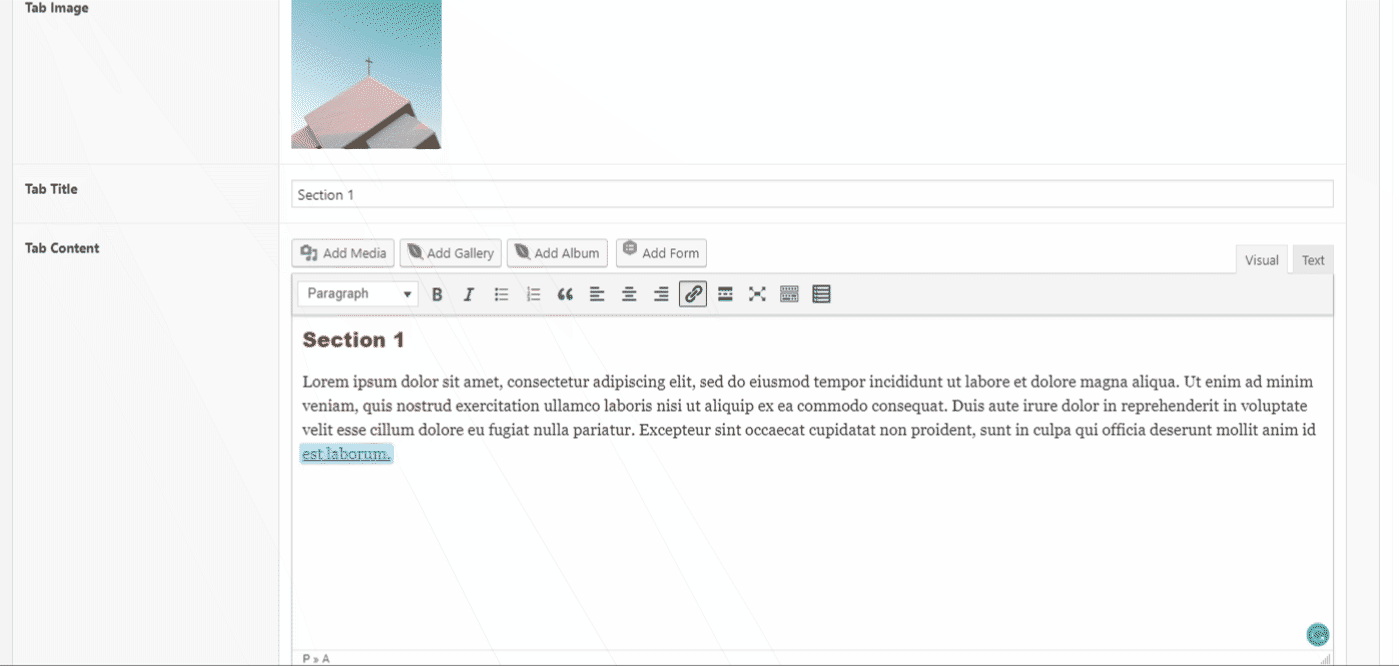1399x666 pixels.
Task: Switch to the Visual editor tab
Action: coord(1261,260)
